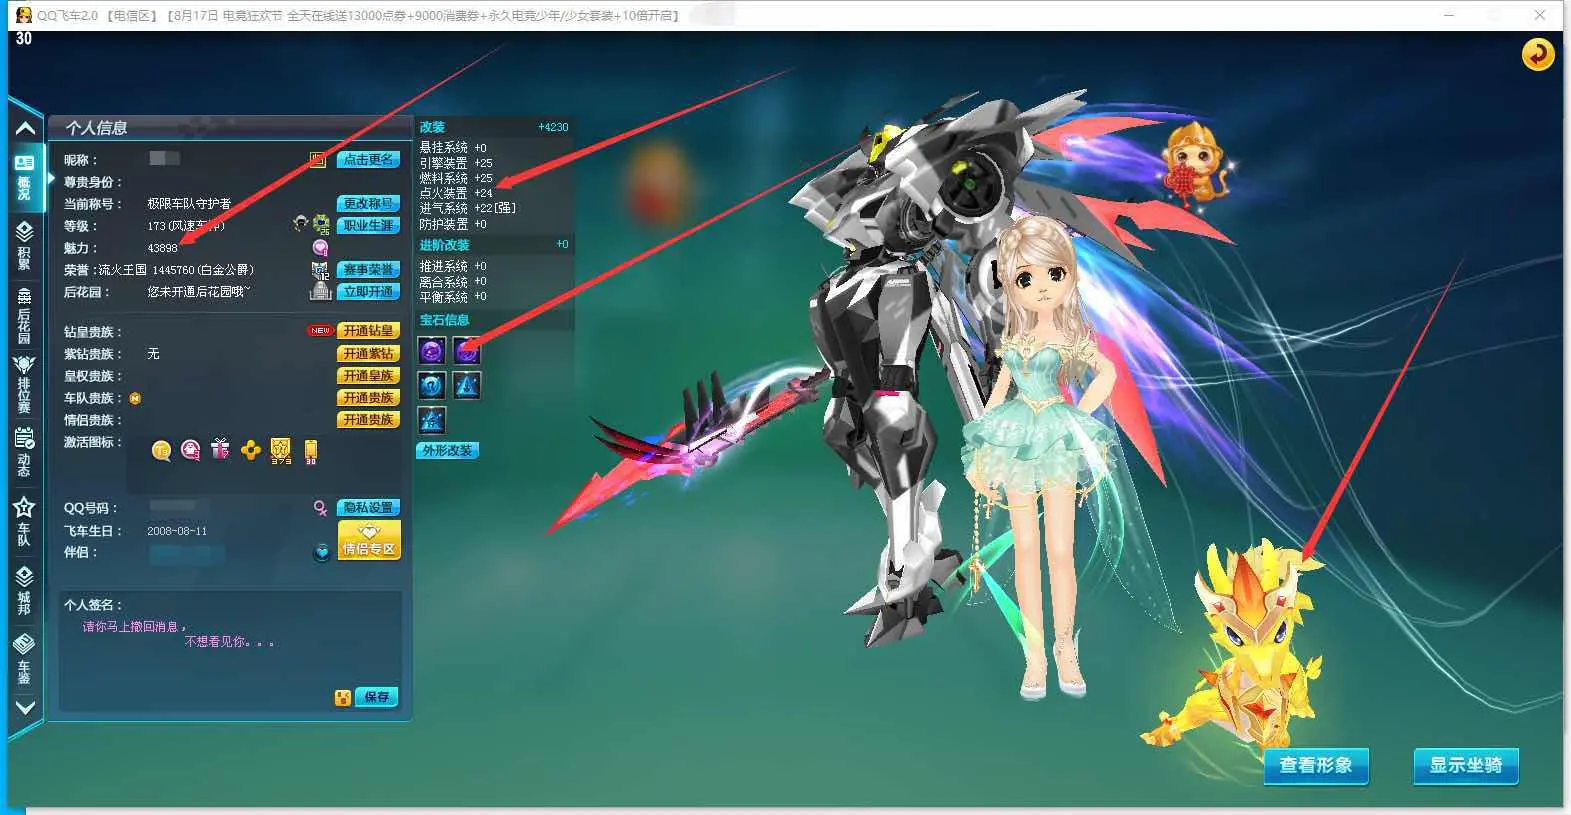Click the 外形改装 button
Viewport: 1571px width, 815px height.
pyautogui.click(x=447, y=451)
